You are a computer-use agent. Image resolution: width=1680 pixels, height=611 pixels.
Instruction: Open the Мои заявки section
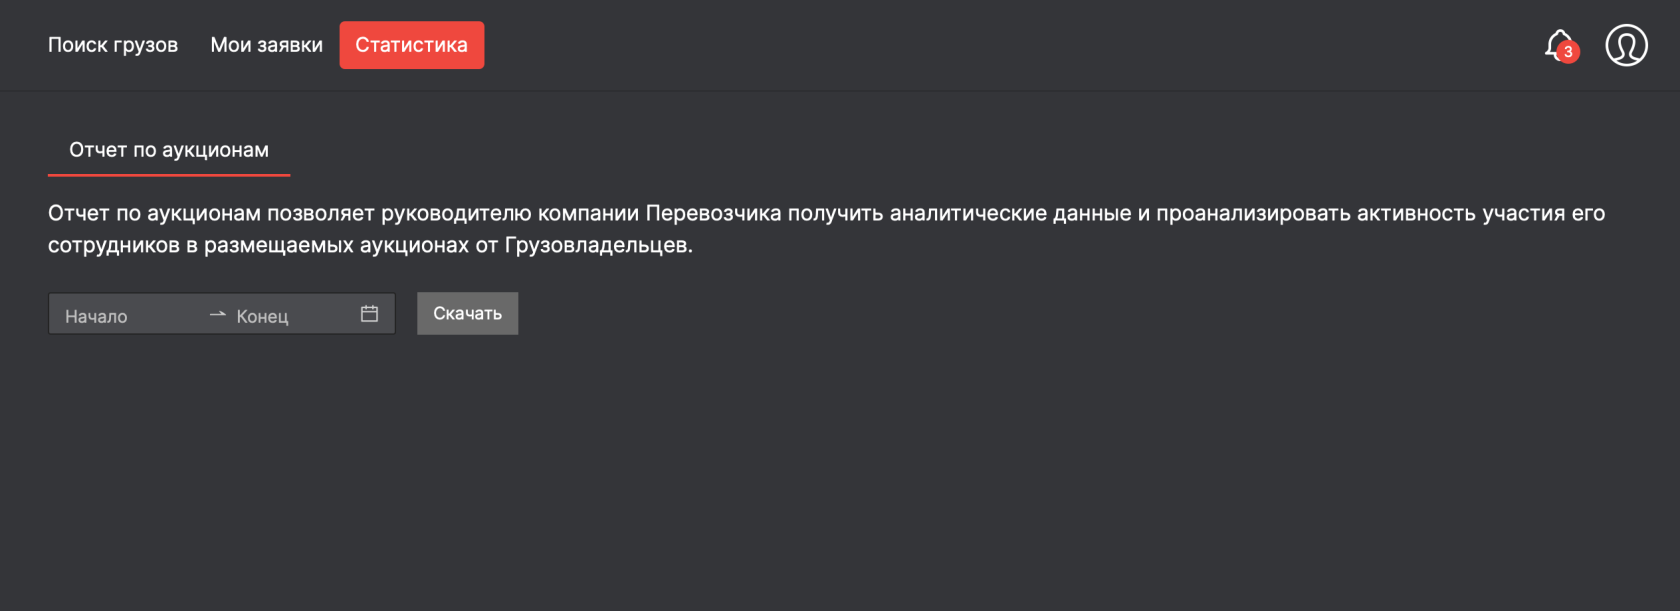(265, 44)
